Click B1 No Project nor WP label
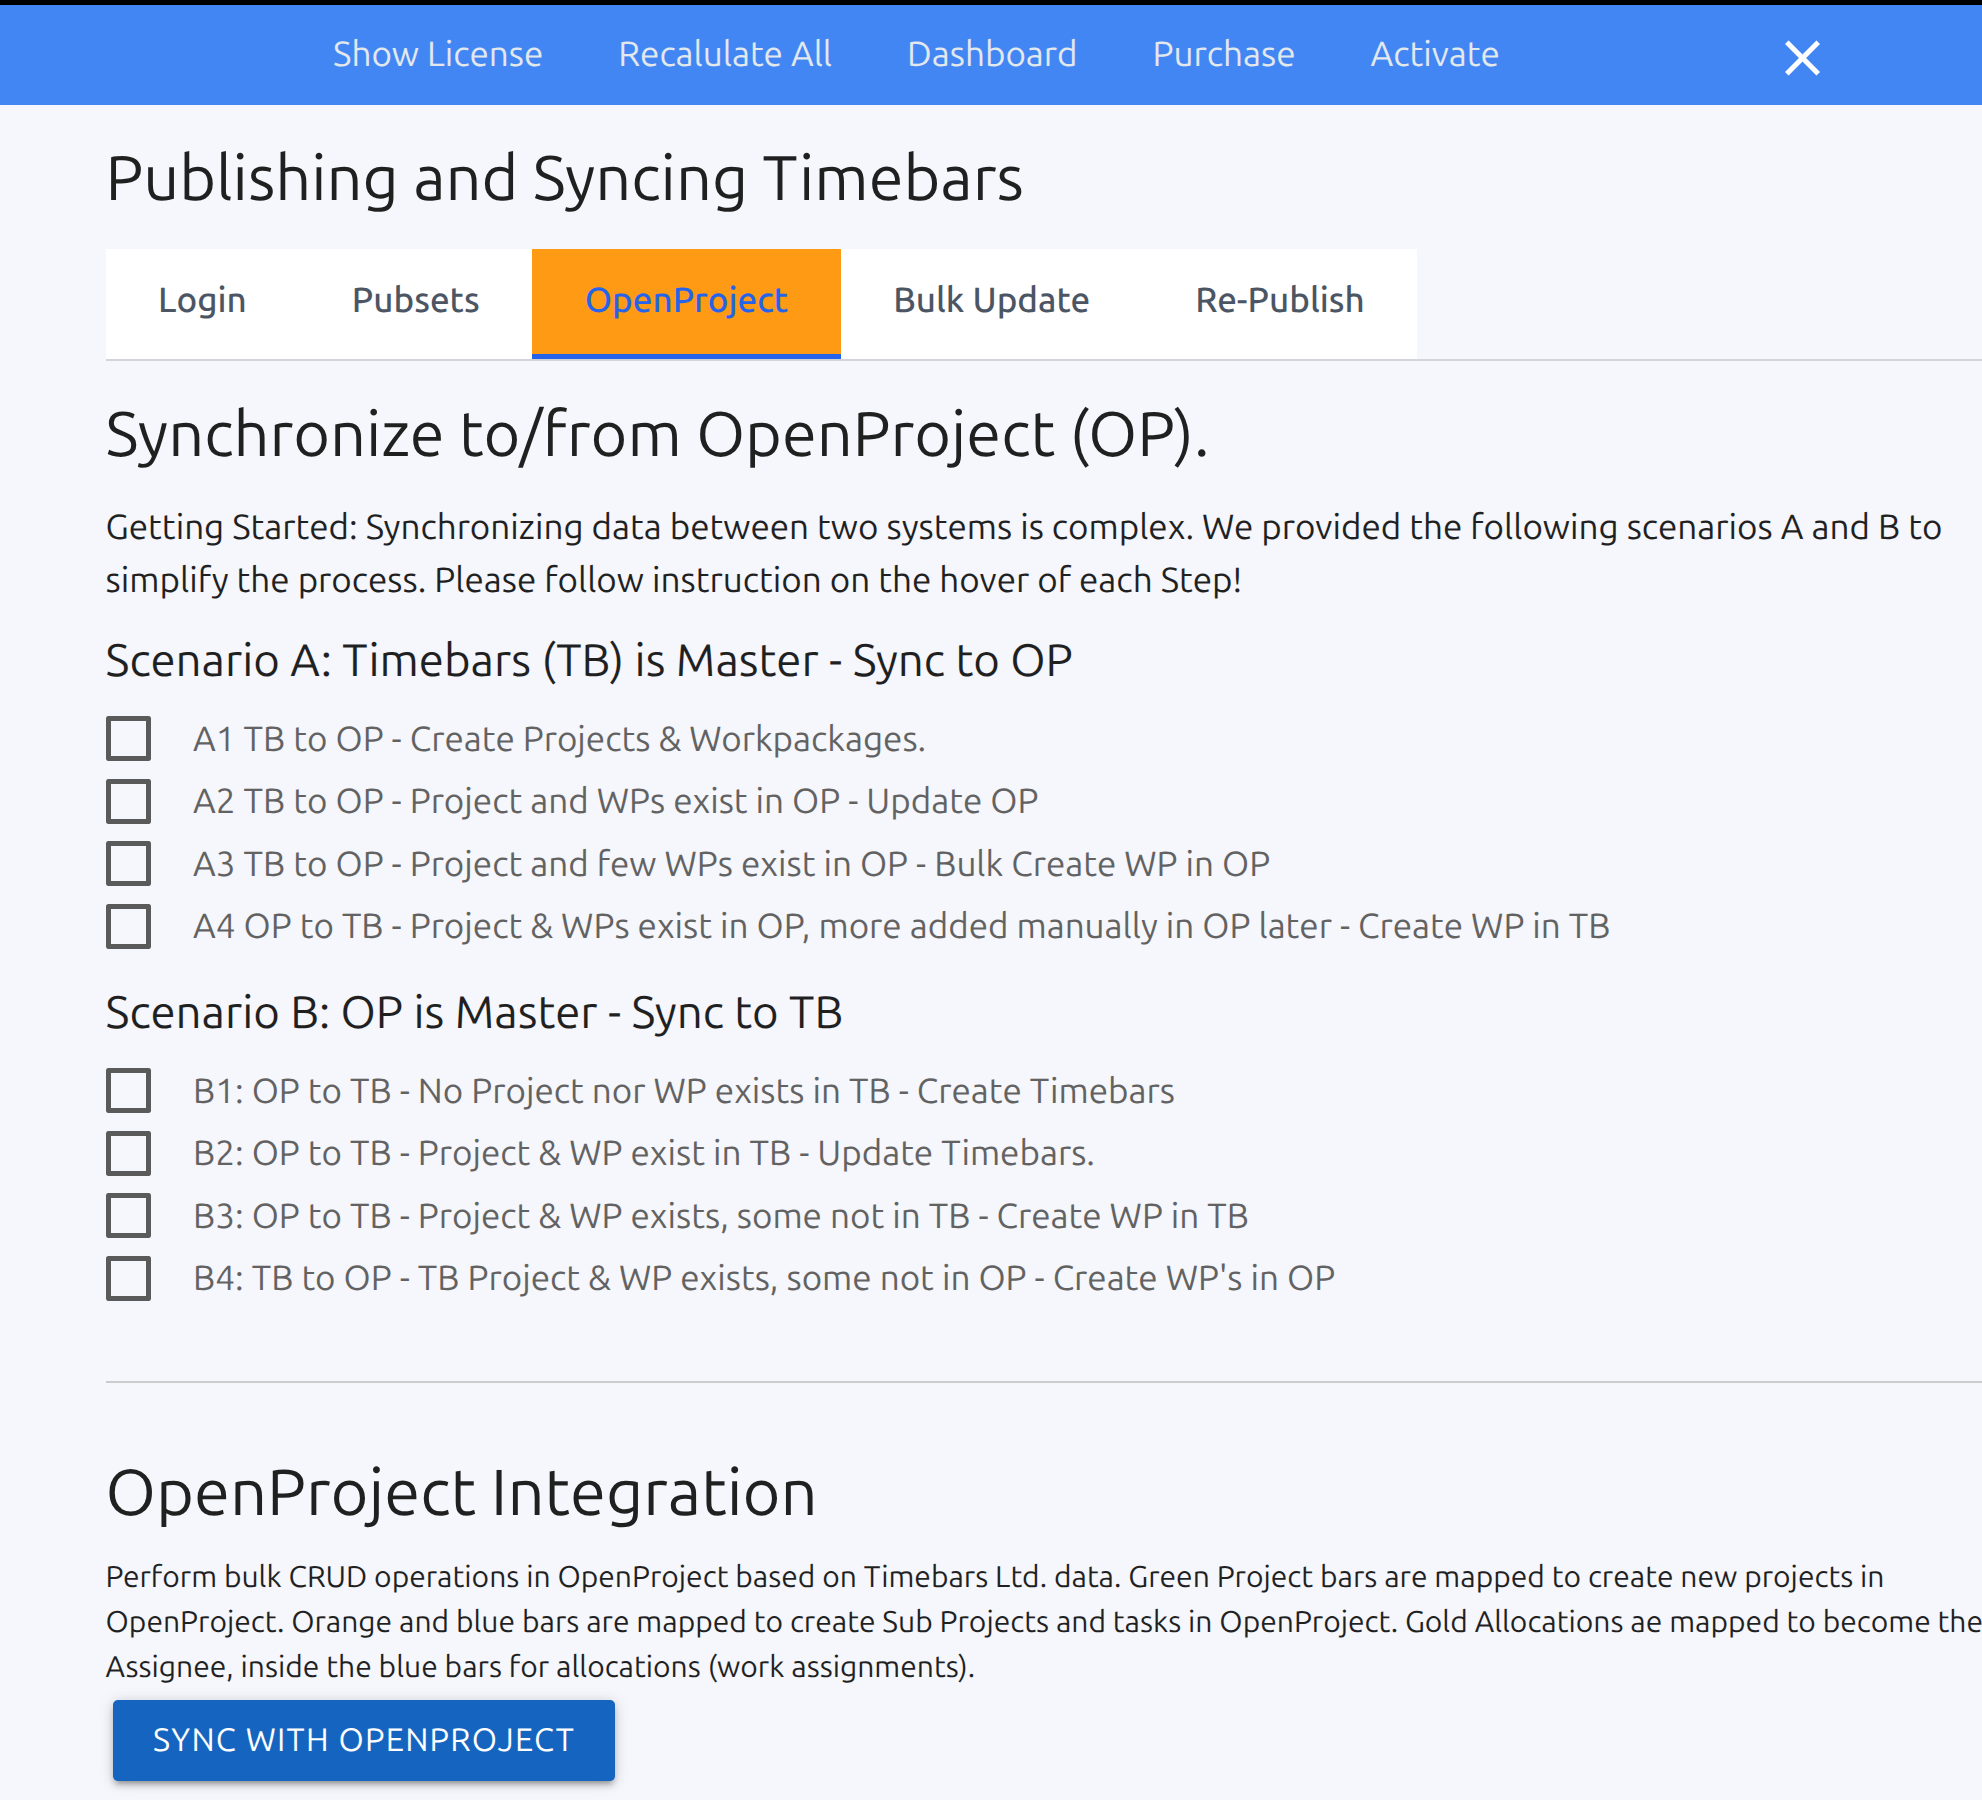1982x1800 pixels. click(x=684, y=1091)
